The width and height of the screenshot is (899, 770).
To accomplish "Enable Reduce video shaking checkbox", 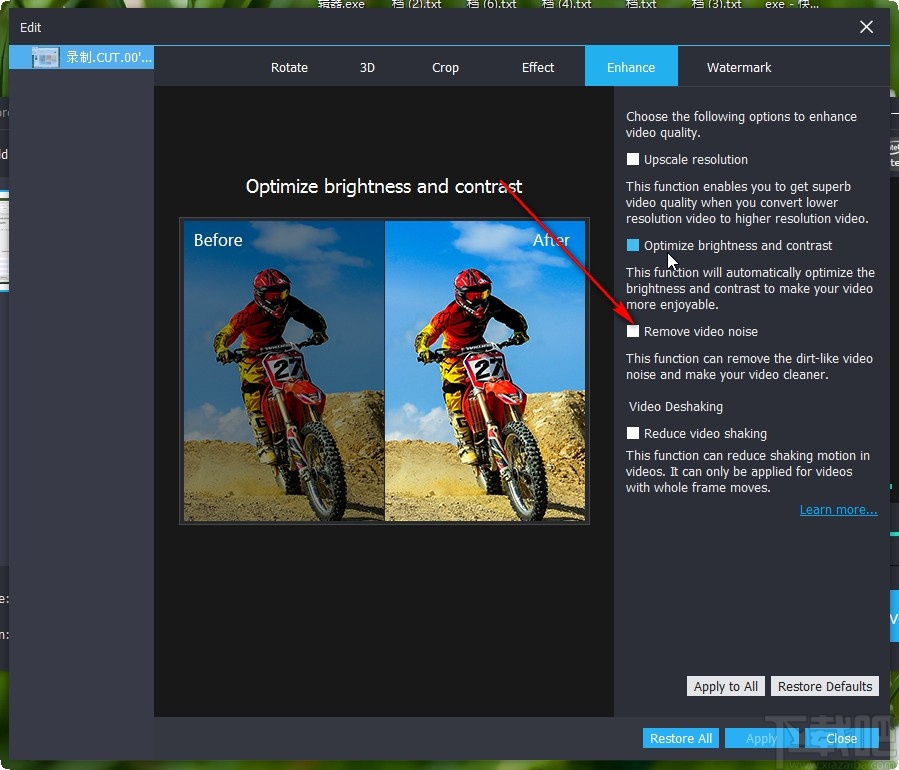I will pyautogui.click(x=632, y=433).
